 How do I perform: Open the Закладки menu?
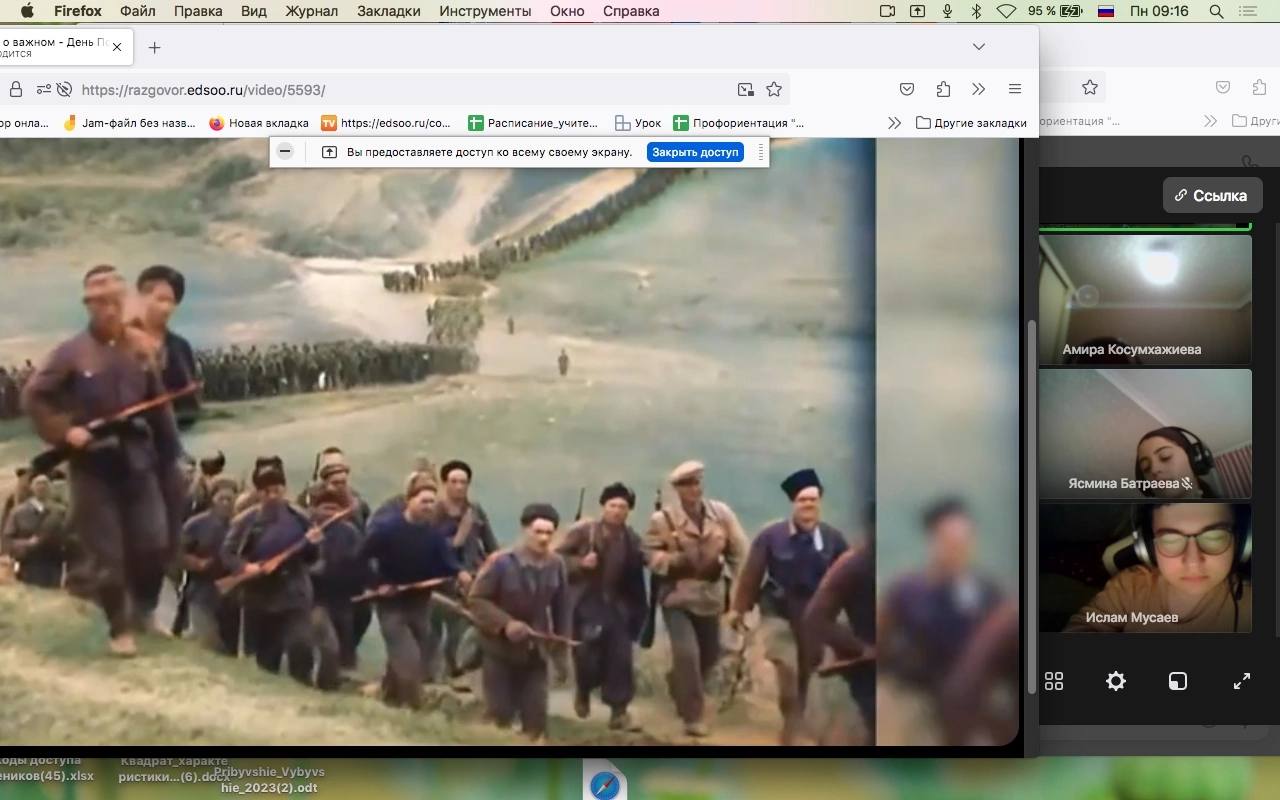pyautogui.click(x=387, y=11)
